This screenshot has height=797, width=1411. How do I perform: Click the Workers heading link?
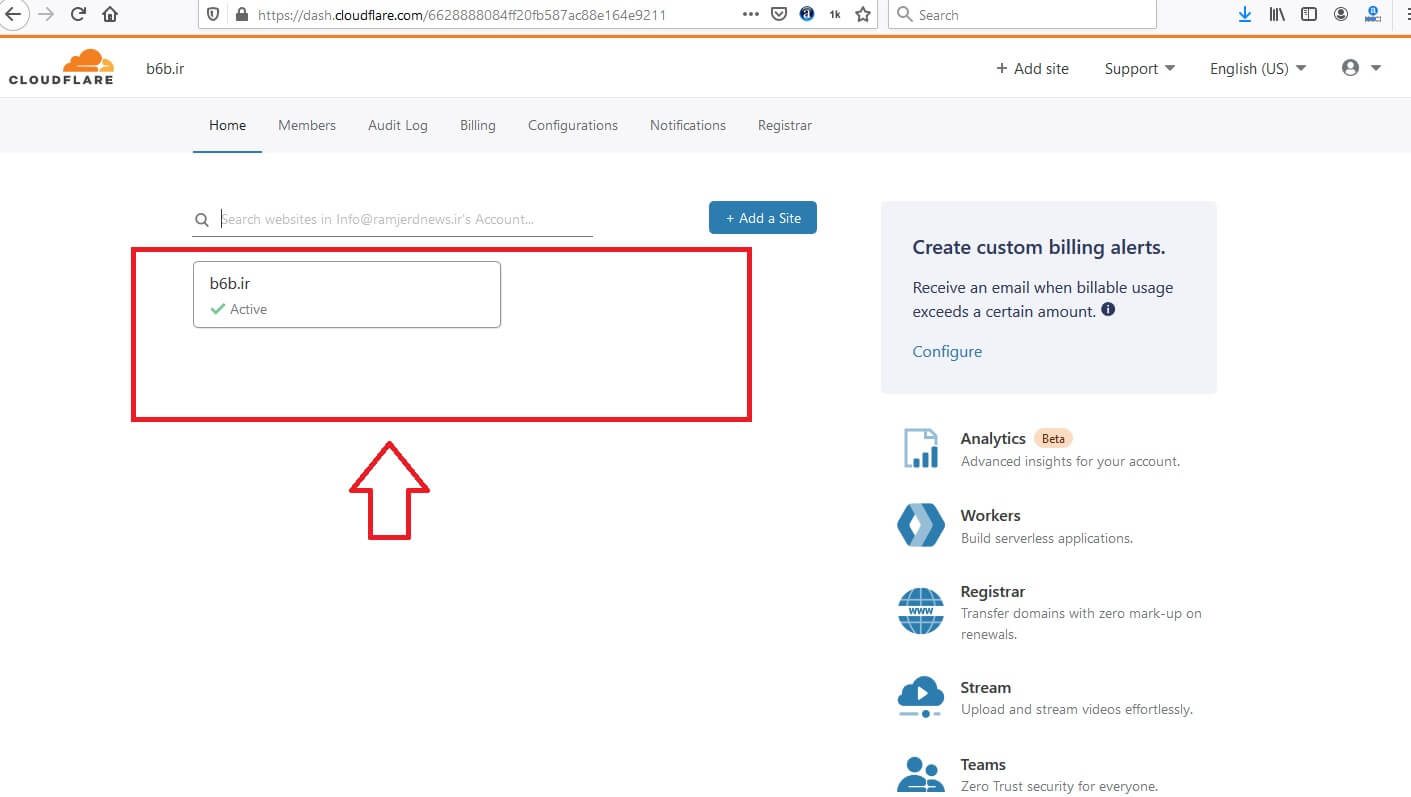click(x=990, y=516)
